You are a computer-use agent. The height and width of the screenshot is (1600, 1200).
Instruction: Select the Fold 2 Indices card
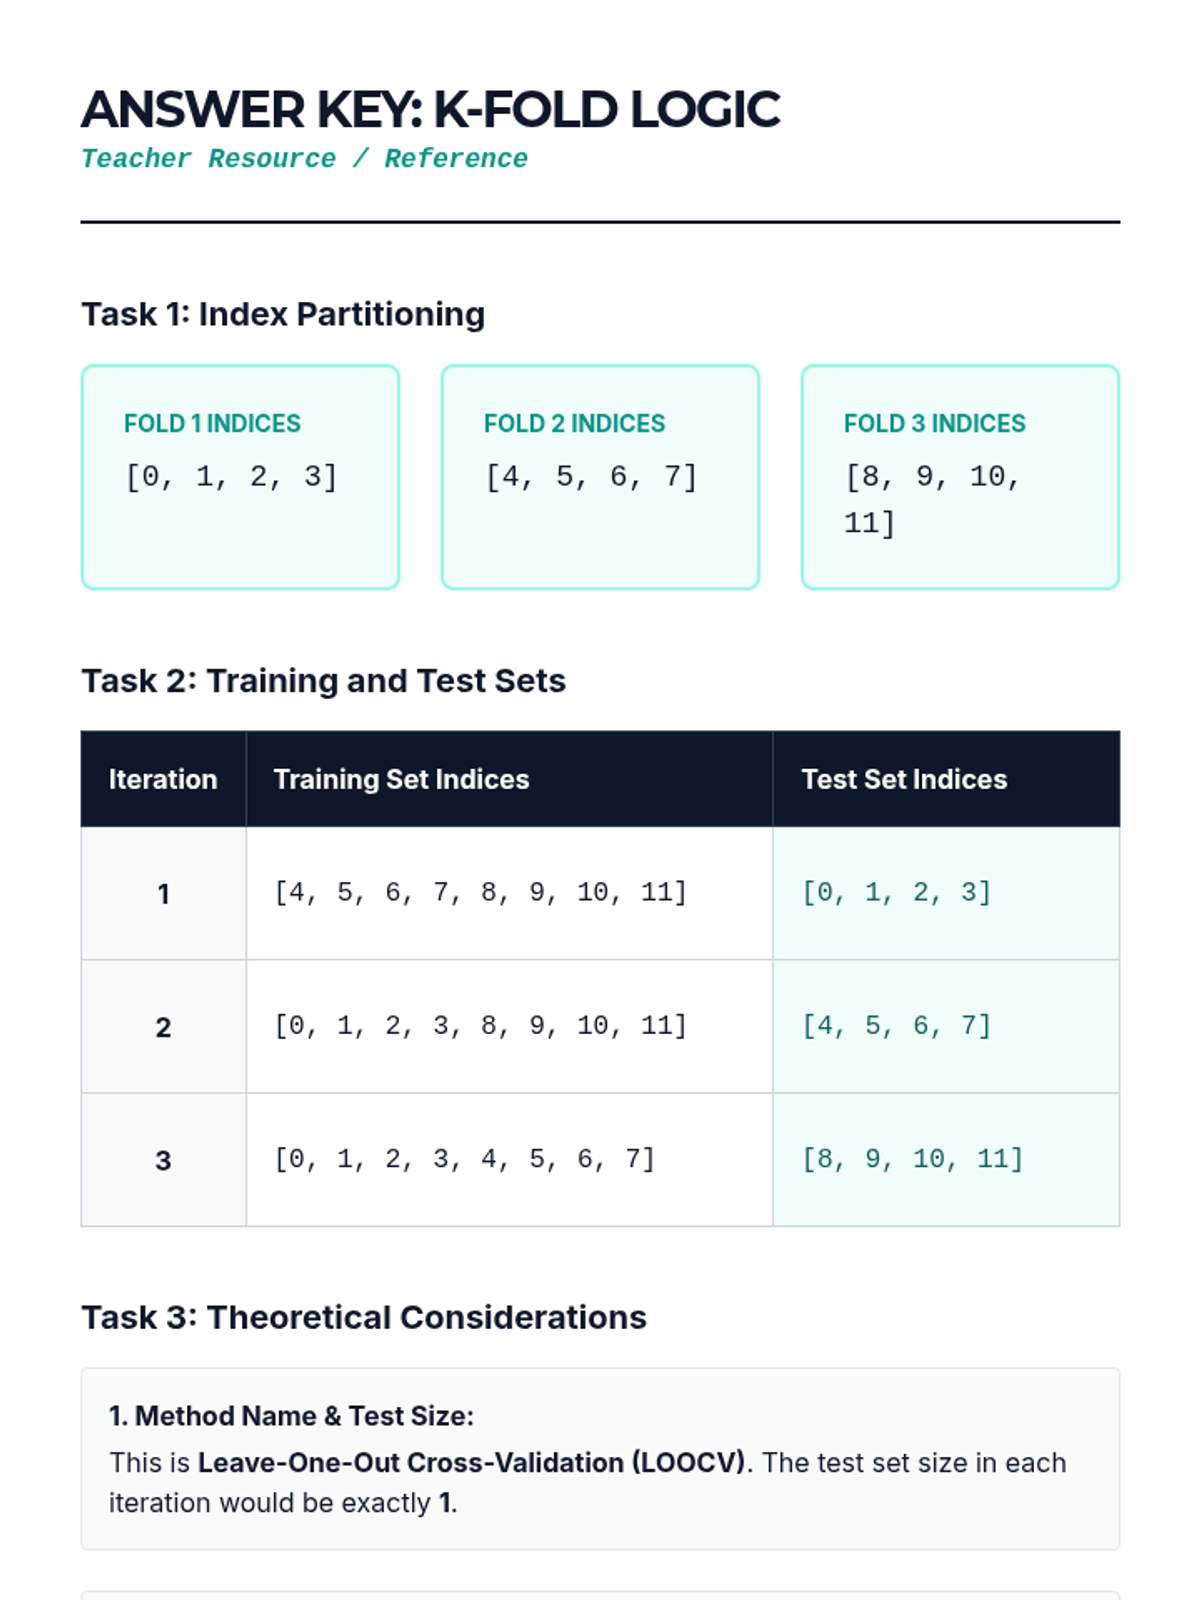tap(600, 477)
